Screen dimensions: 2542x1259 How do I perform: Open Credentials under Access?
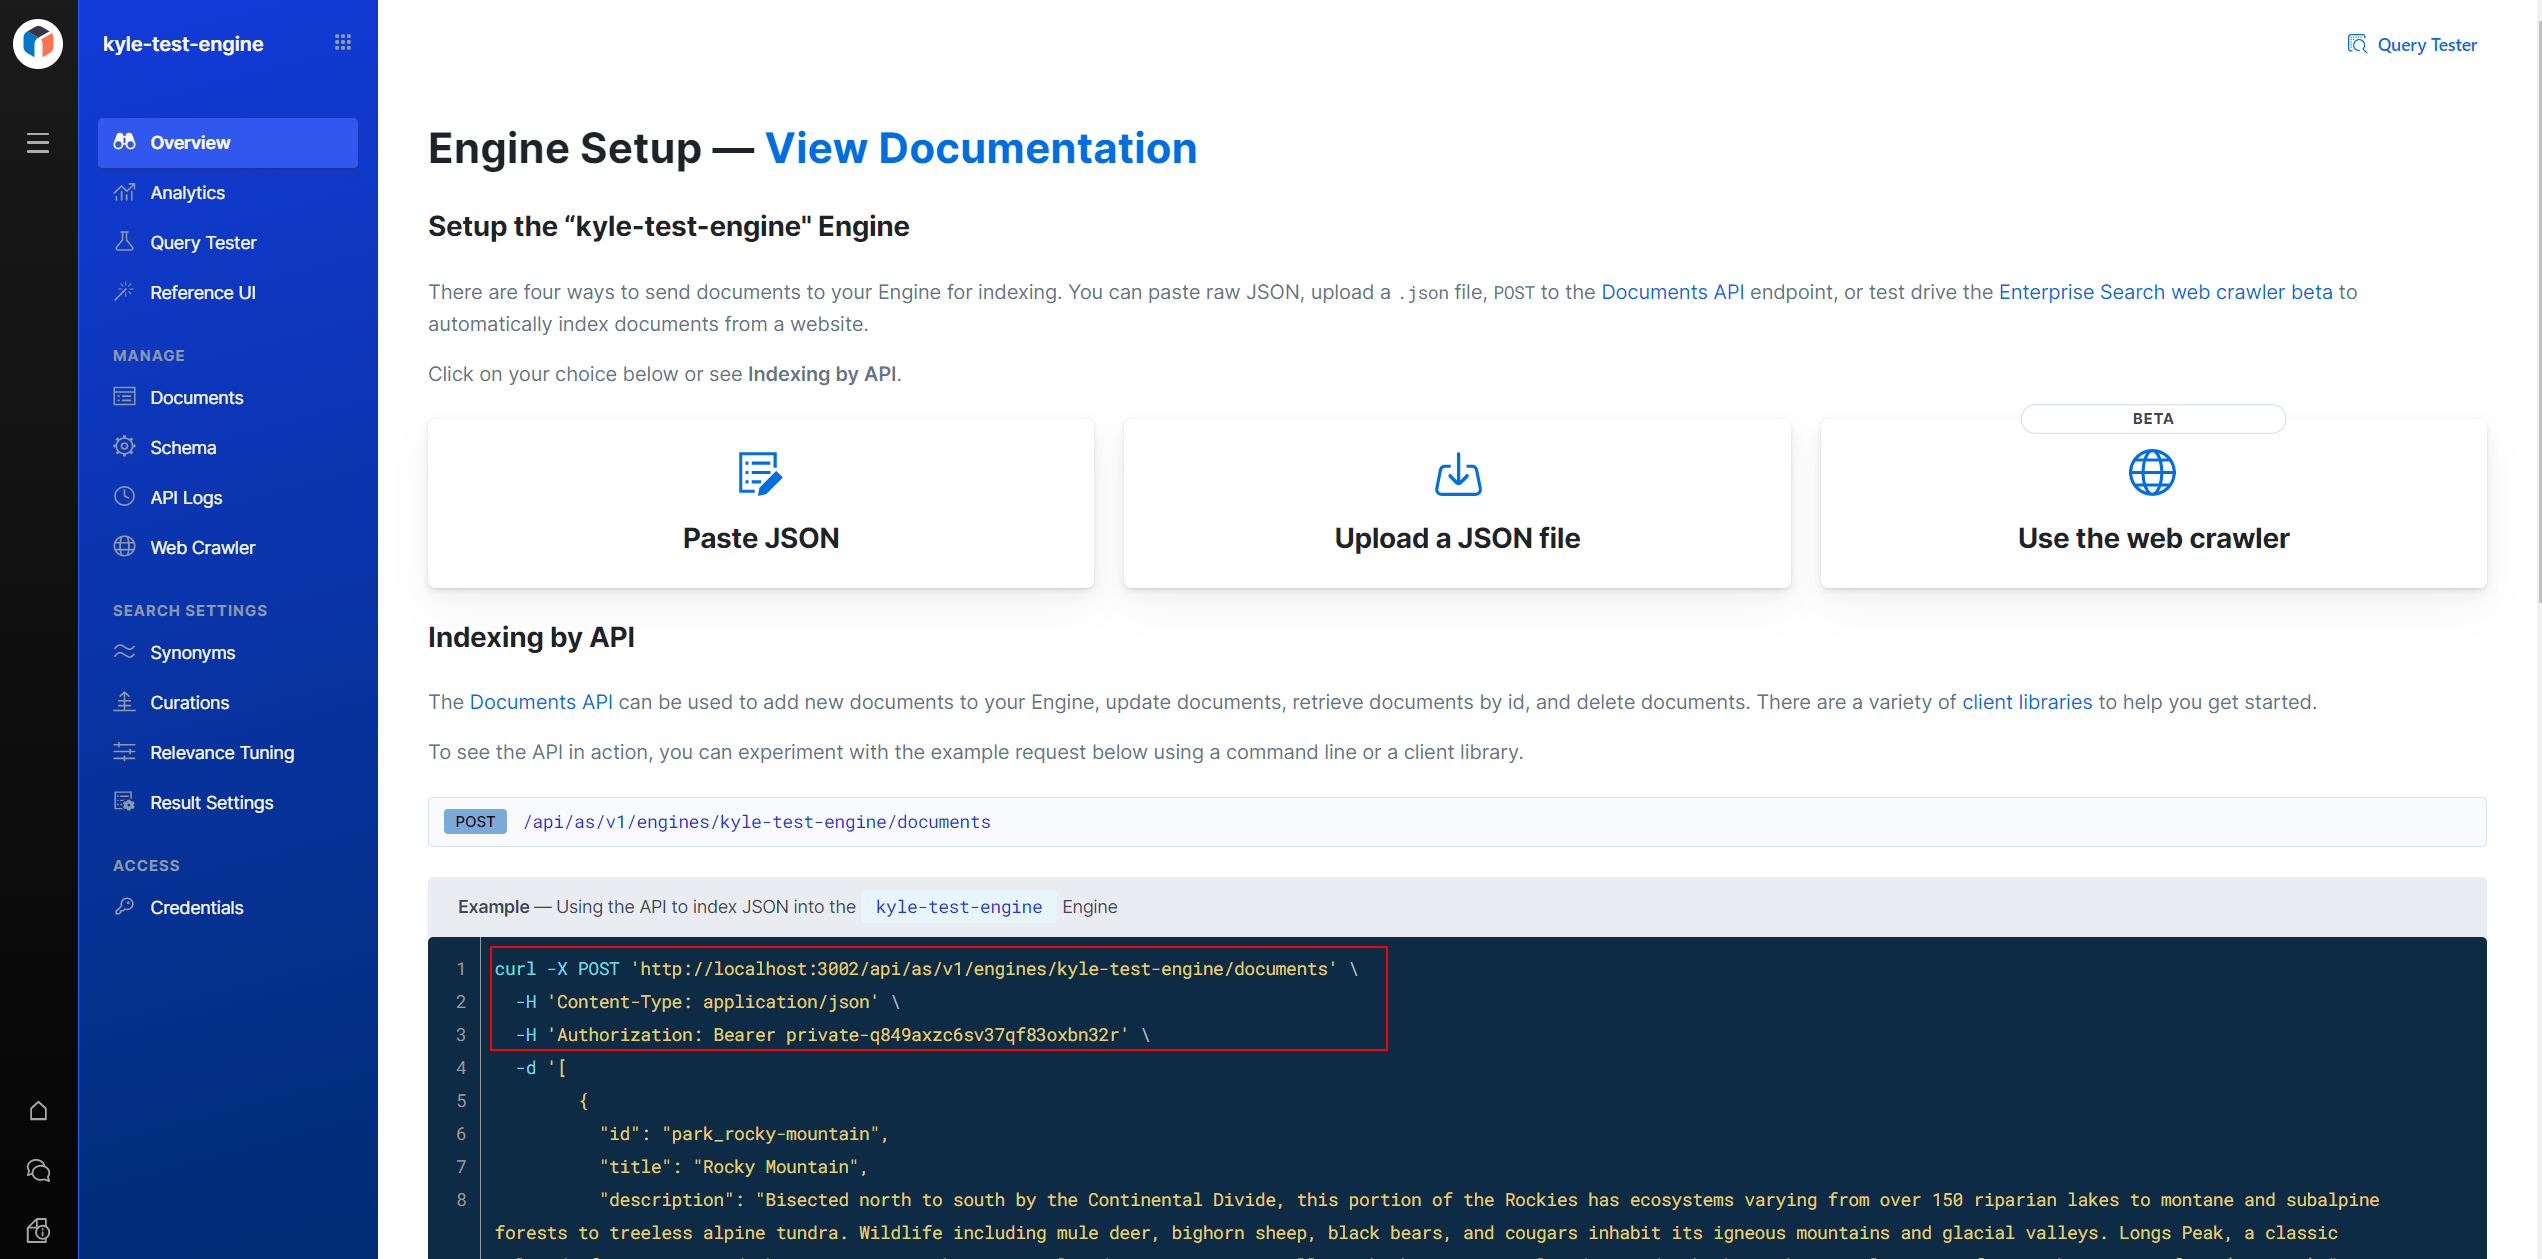point(196,908)
